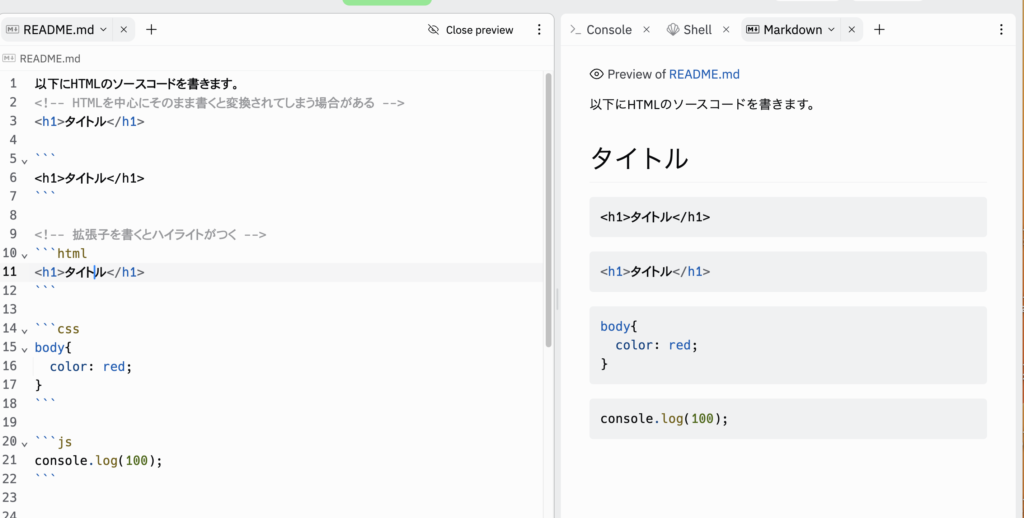1024x518 pixels.
Task: Click the Markdown tab file icon
Action: coord(753,29)
